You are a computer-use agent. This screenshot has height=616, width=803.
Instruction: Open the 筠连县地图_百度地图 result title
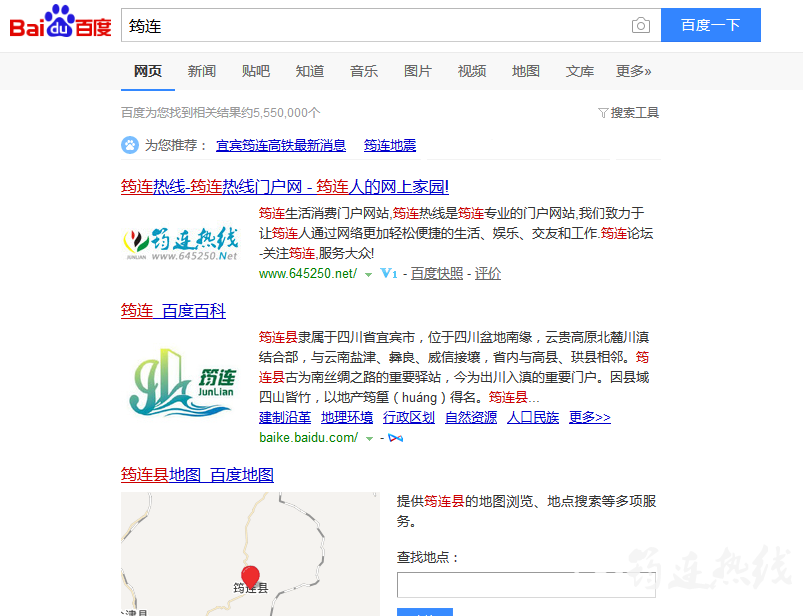[x=197, y=475]
